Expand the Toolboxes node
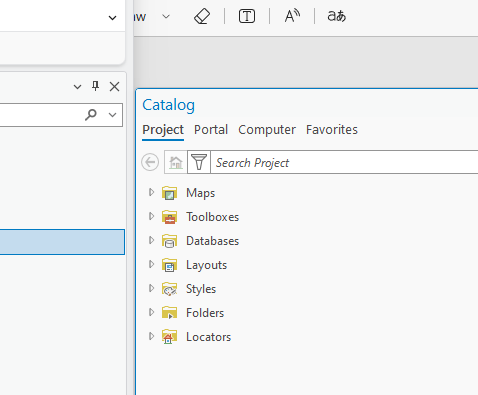 pyautogui.click(x=151, y=216)
